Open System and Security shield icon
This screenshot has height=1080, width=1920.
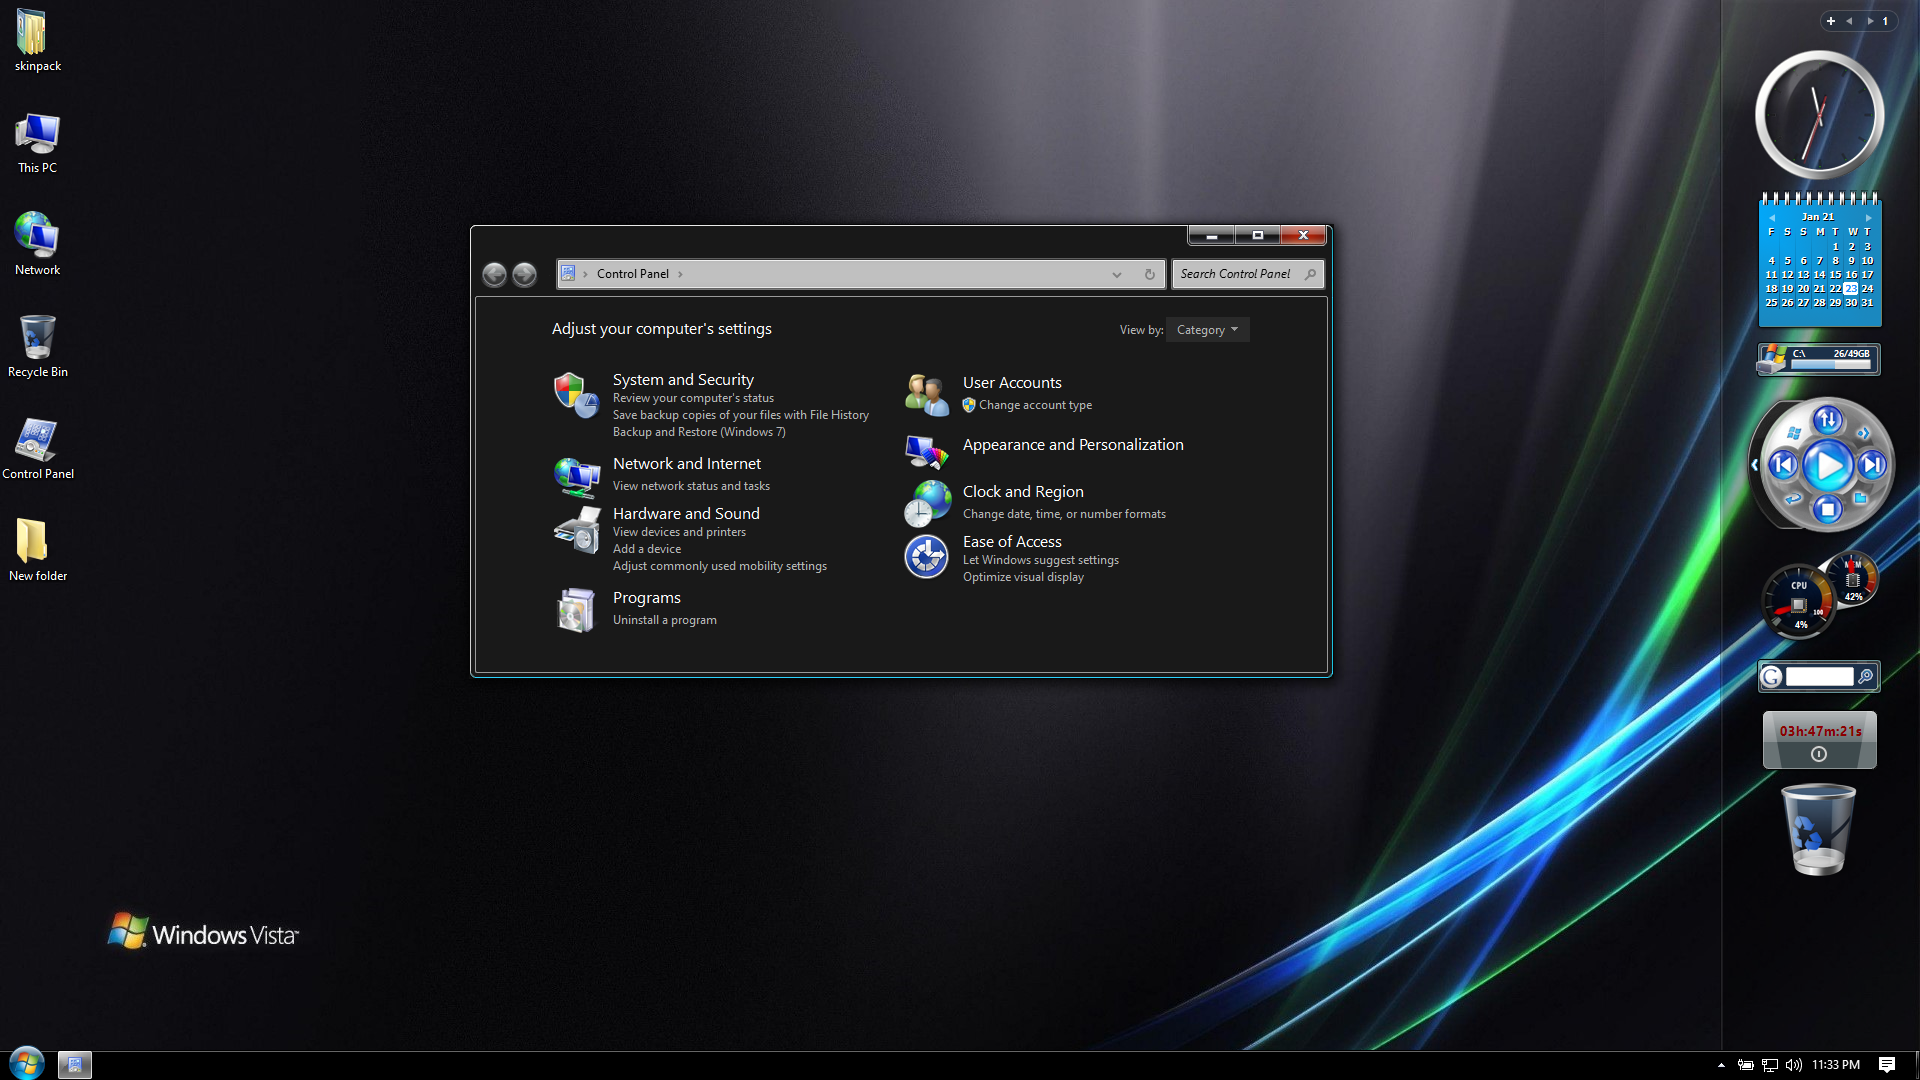[x=576, y=395]
